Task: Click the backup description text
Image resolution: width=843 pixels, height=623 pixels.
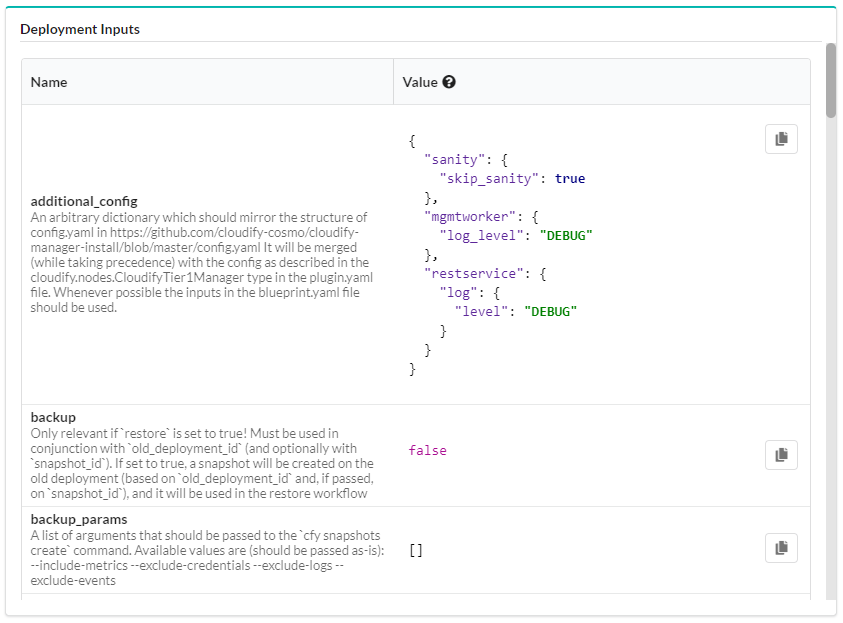Action: [202, 463]
